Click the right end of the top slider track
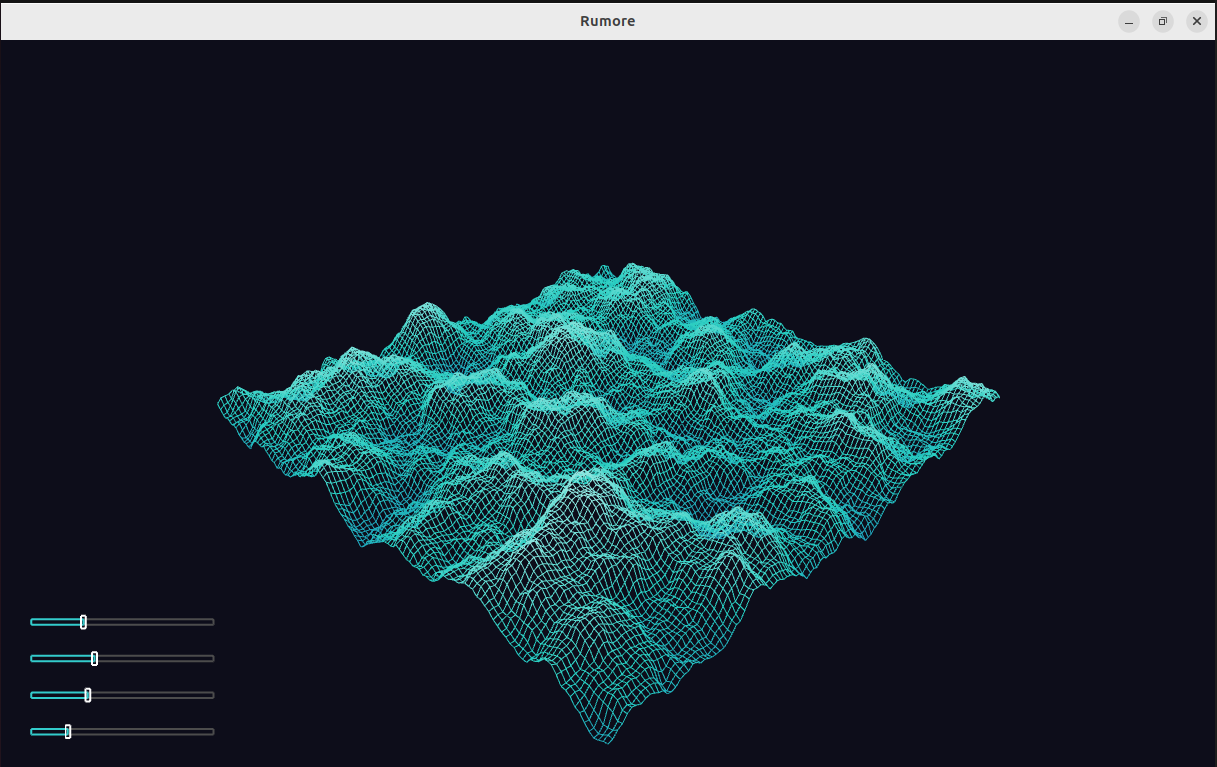Viewport: 1217px width, 767px height. (x=211, y=622)
